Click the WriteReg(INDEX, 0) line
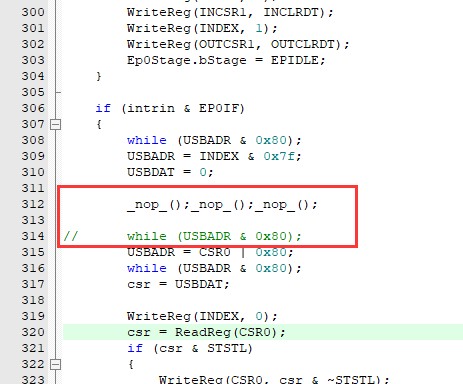Viewport: 463px width, 384px height. tap(202, 317)
